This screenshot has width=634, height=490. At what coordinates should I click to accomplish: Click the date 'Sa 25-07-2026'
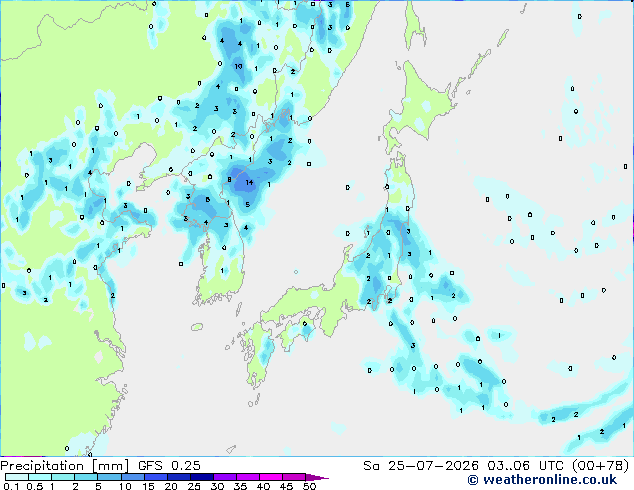(x=421, y=466)
